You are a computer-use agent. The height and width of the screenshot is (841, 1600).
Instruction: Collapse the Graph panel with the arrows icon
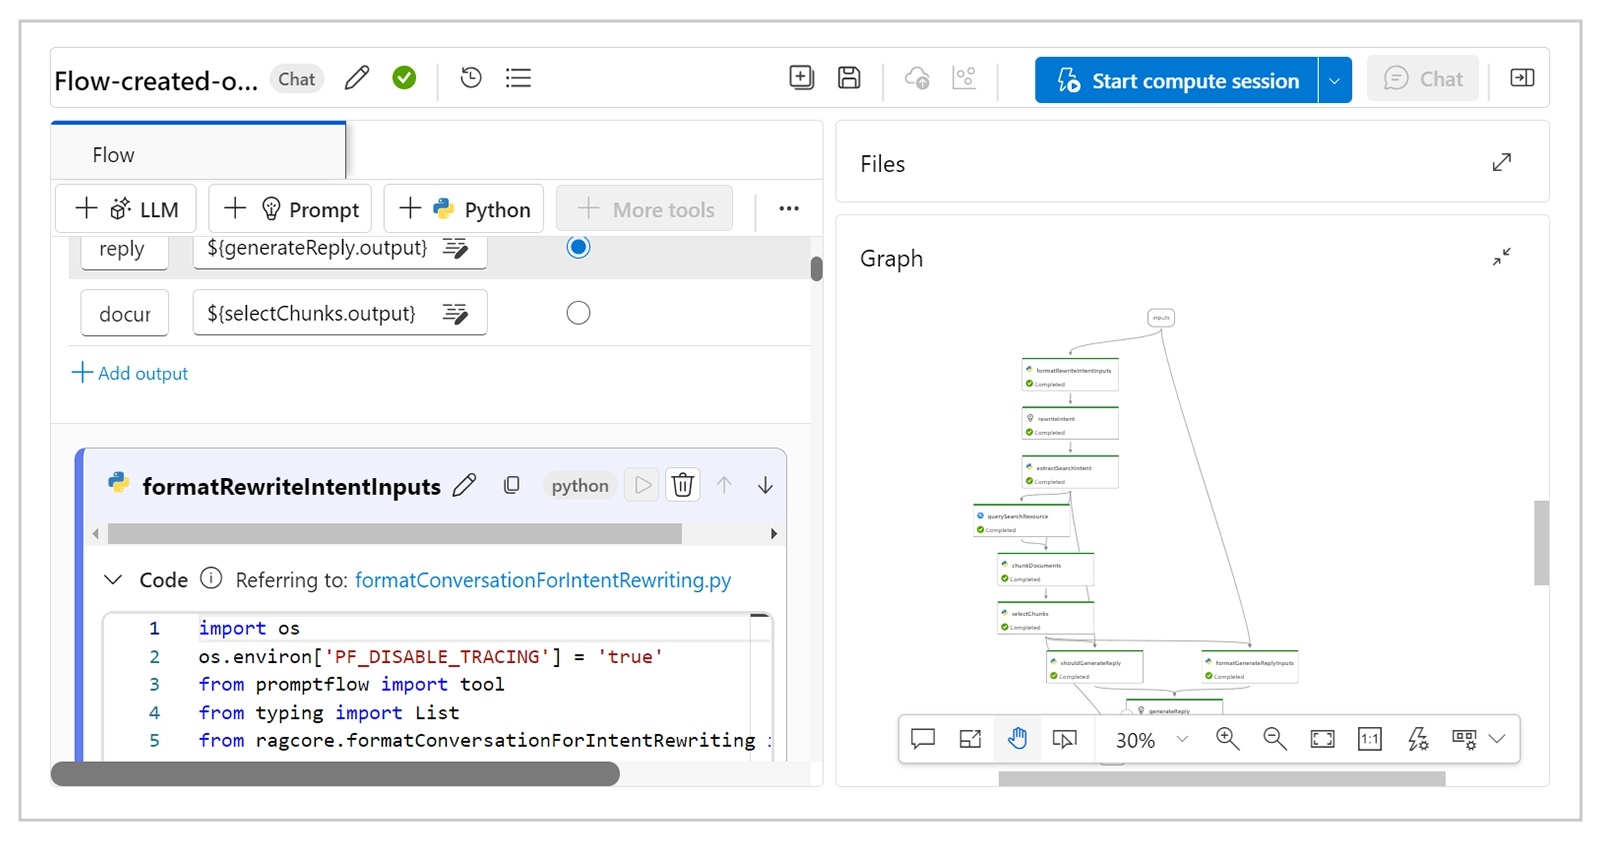[1502, 257]
